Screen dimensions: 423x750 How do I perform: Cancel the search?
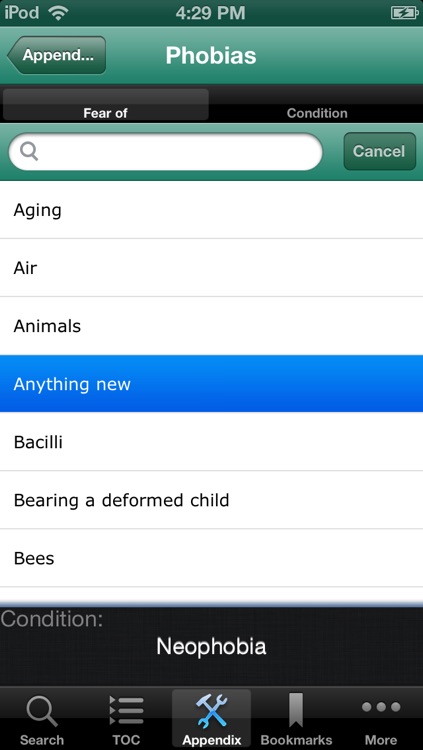pyautogui.click(x=379, y=151)
